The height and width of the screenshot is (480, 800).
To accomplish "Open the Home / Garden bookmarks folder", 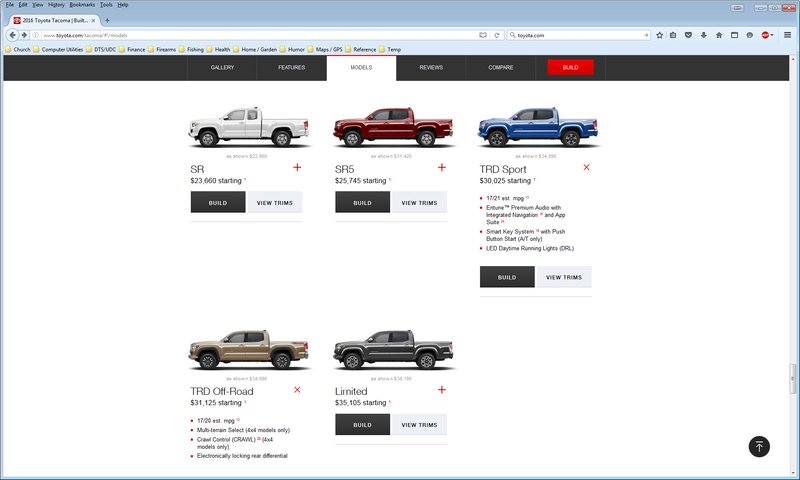I will click(x=255, y=49).
